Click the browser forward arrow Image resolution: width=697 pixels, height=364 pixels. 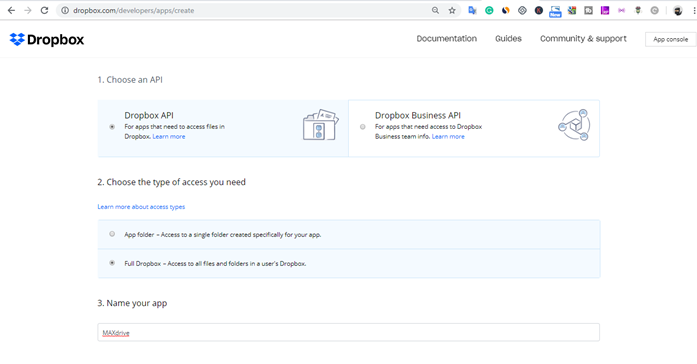point(28,10)
